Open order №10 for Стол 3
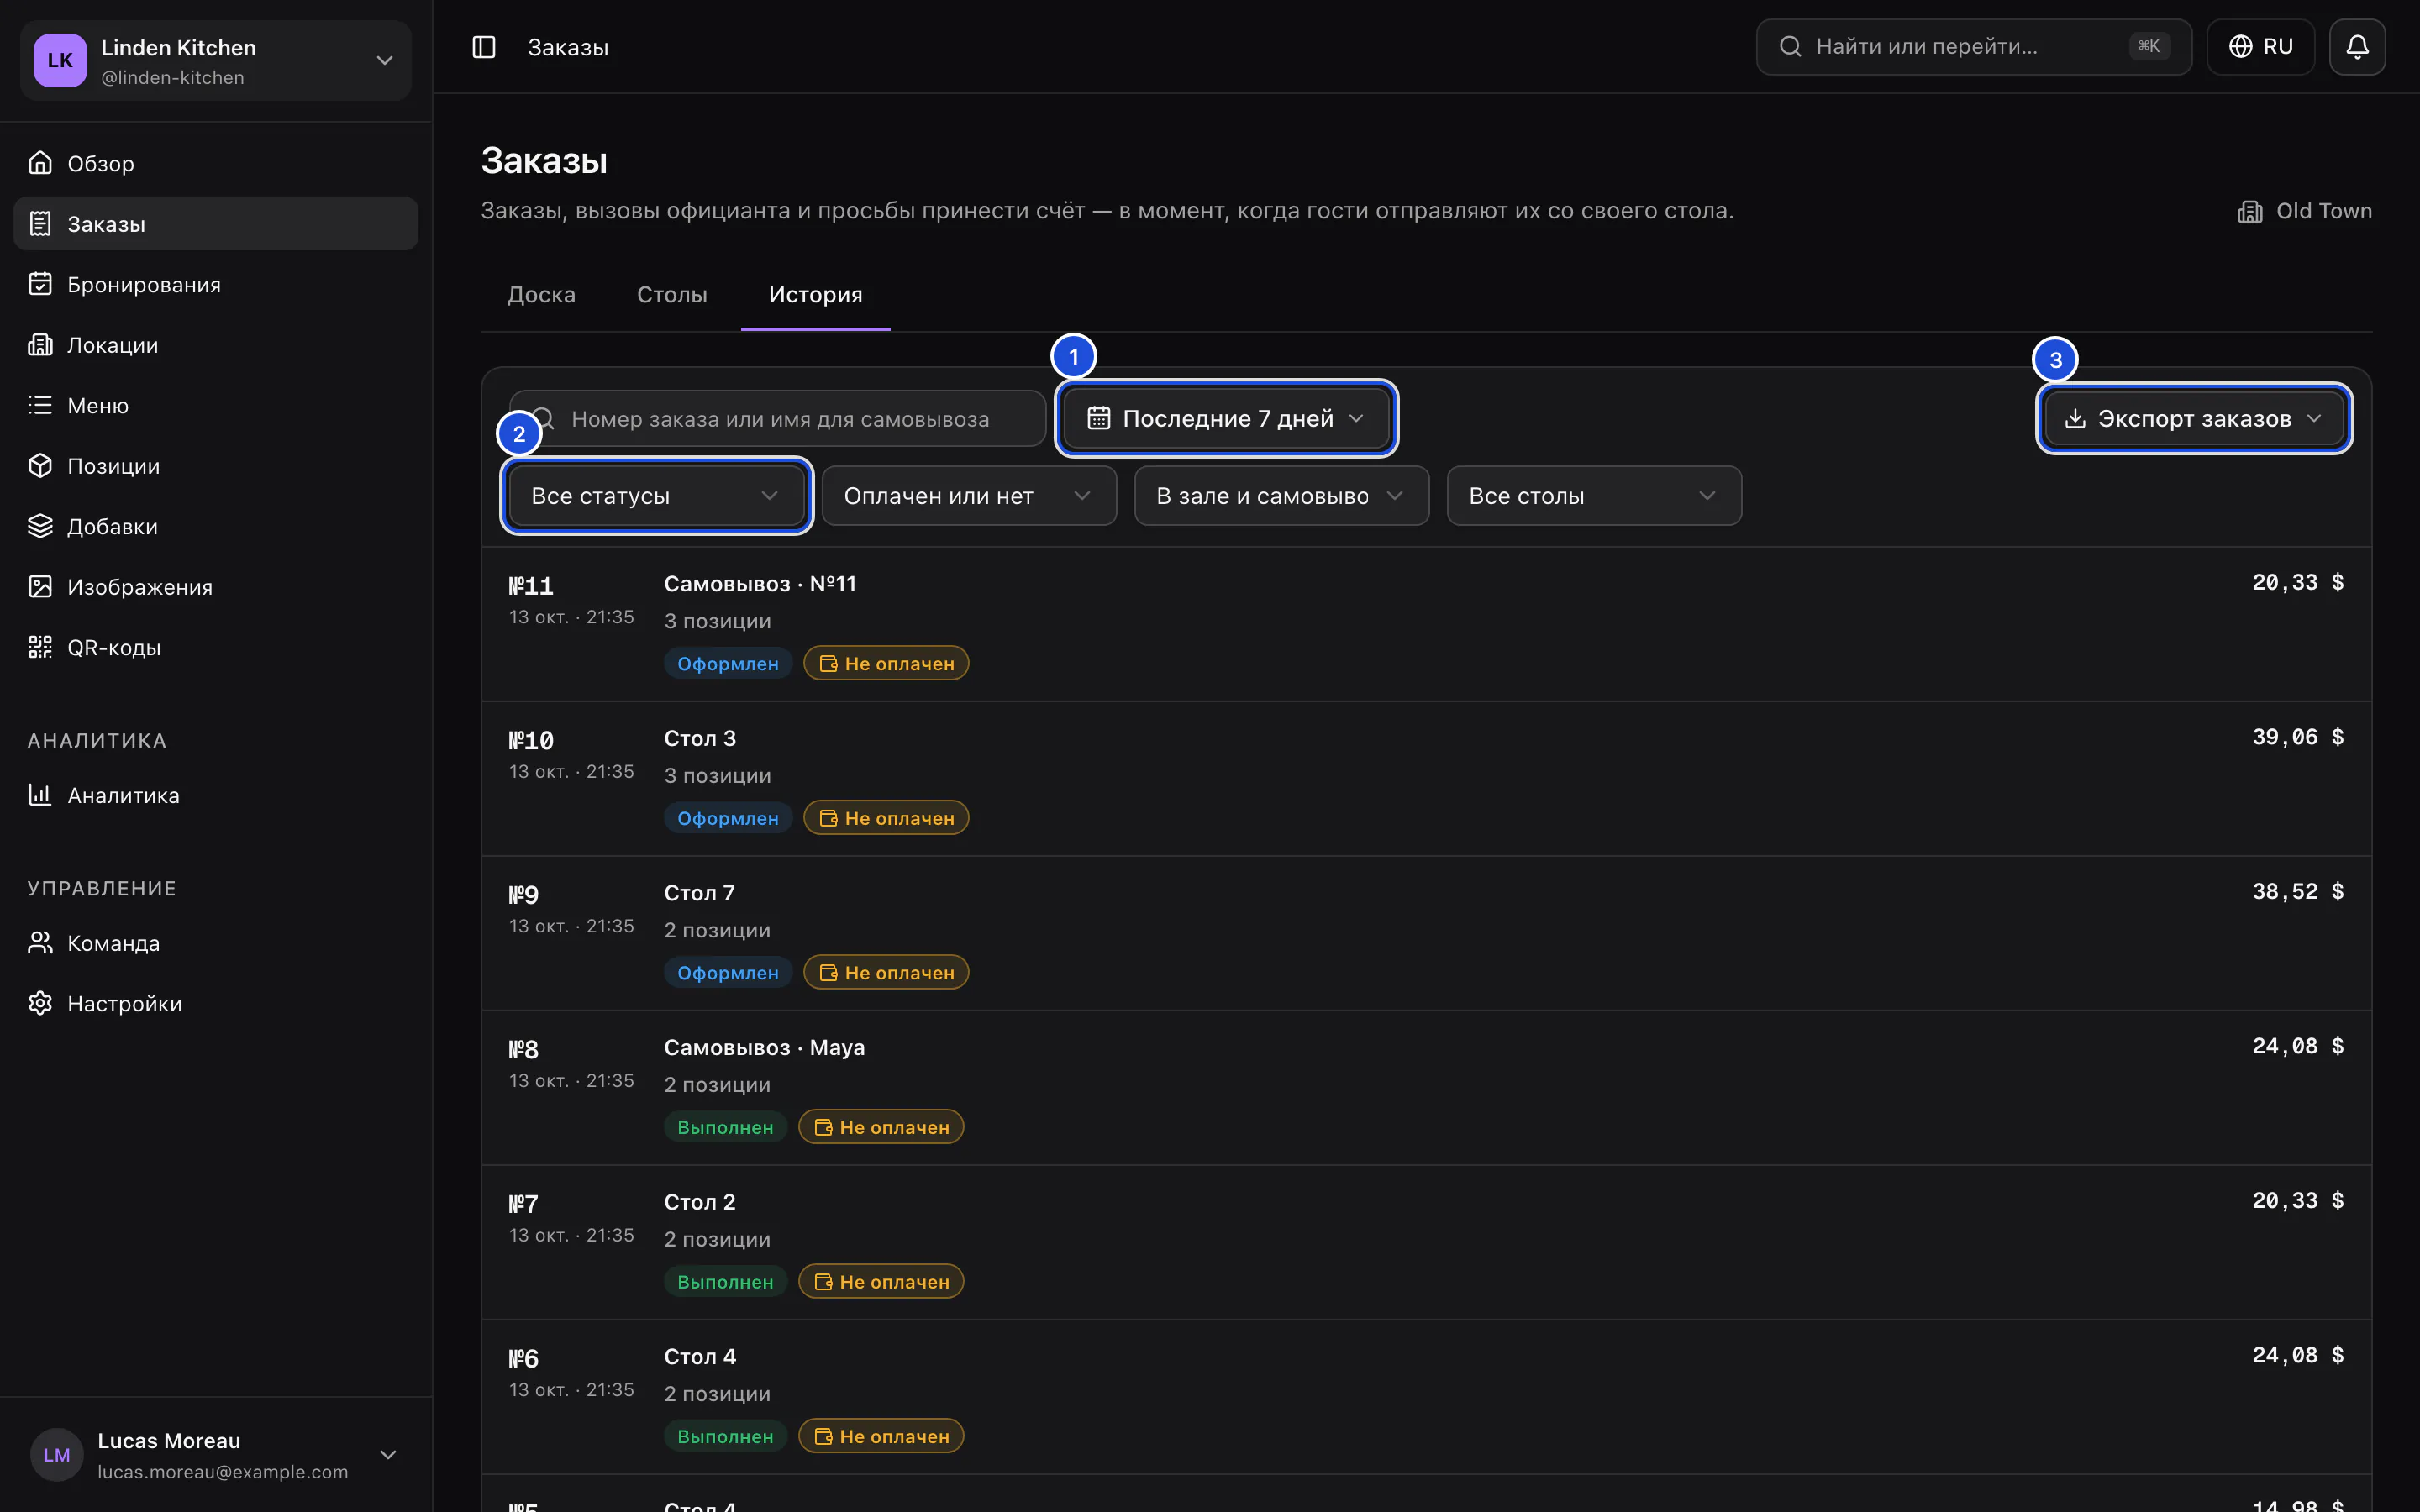 click(x=1426, y=778)
